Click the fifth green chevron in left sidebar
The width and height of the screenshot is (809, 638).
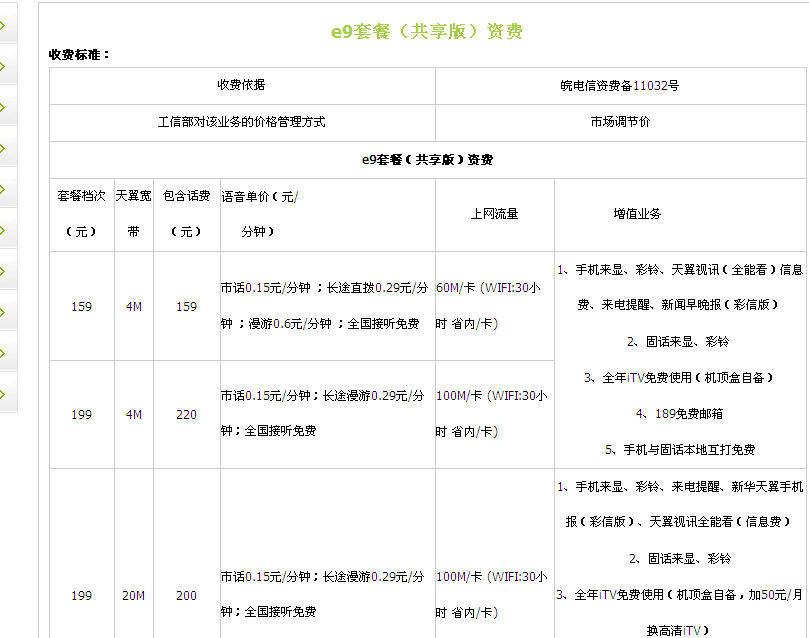click(4, 190)
